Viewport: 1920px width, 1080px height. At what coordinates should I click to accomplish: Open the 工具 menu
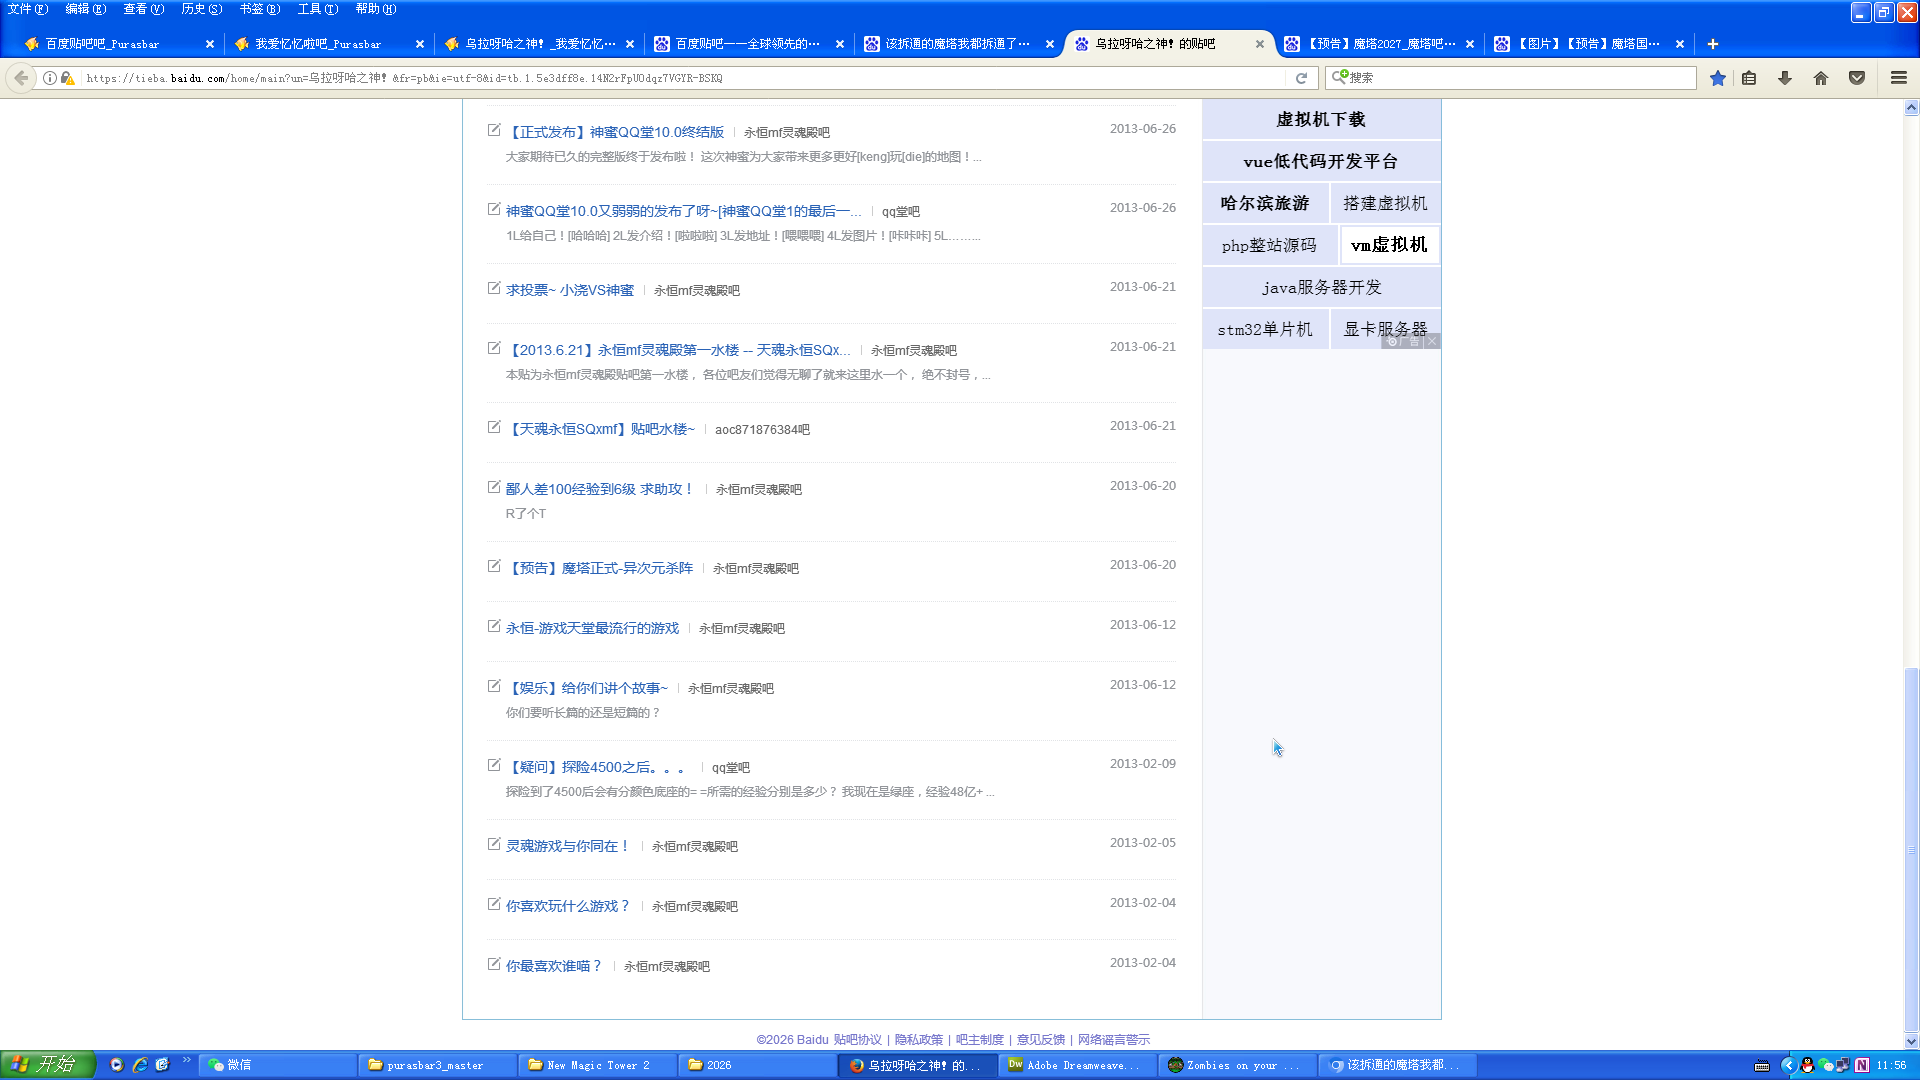point(317,9)
